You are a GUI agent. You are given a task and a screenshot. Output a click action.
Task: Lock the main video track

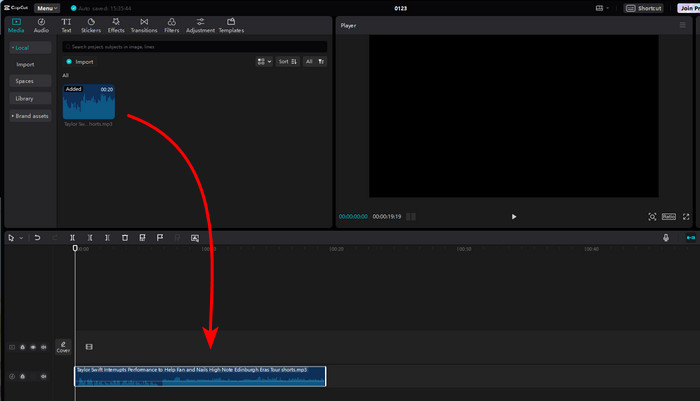(x=22, y=347)
